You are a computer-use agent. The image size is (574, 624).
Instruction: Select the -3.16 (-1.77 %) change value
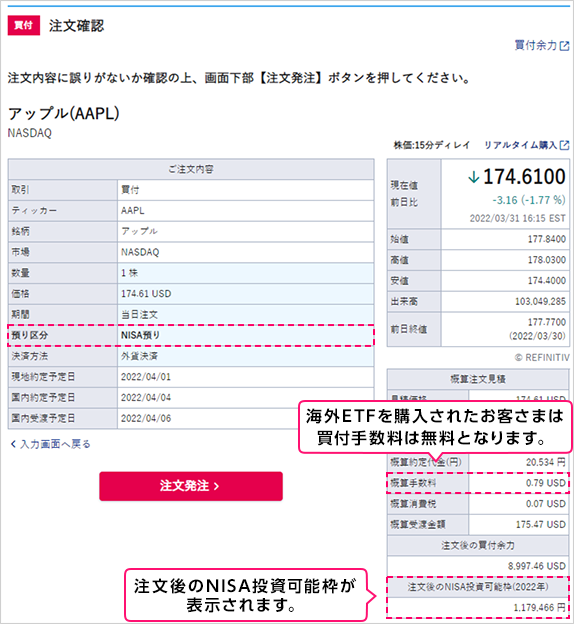pyautogui.click(x=529, y=200)
